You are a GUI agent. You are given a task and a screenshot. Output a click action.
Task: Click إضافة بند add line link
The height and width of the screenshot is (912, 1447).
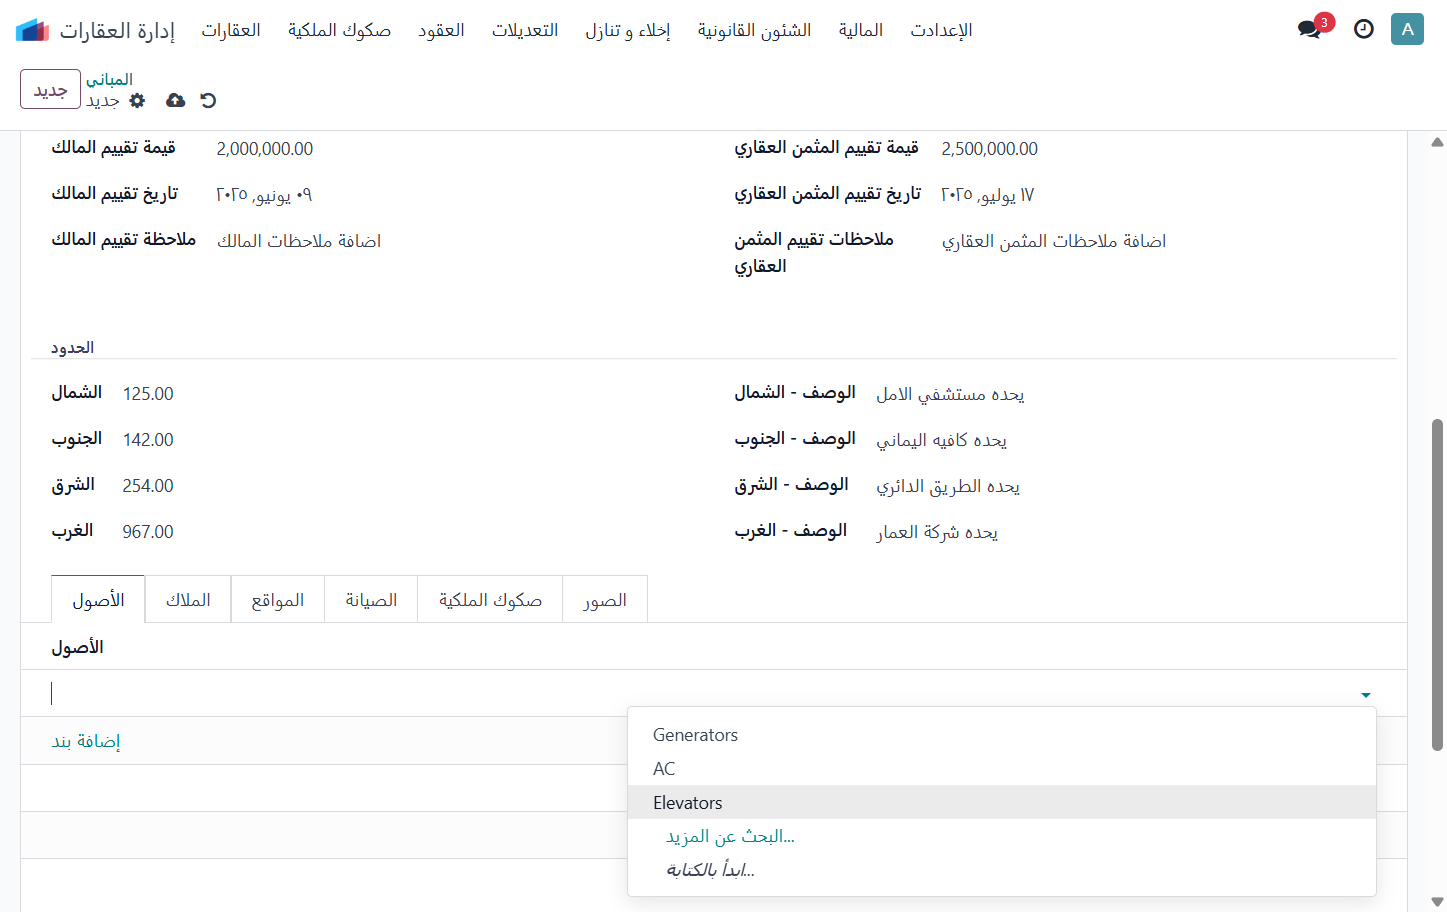click(86, 741)
